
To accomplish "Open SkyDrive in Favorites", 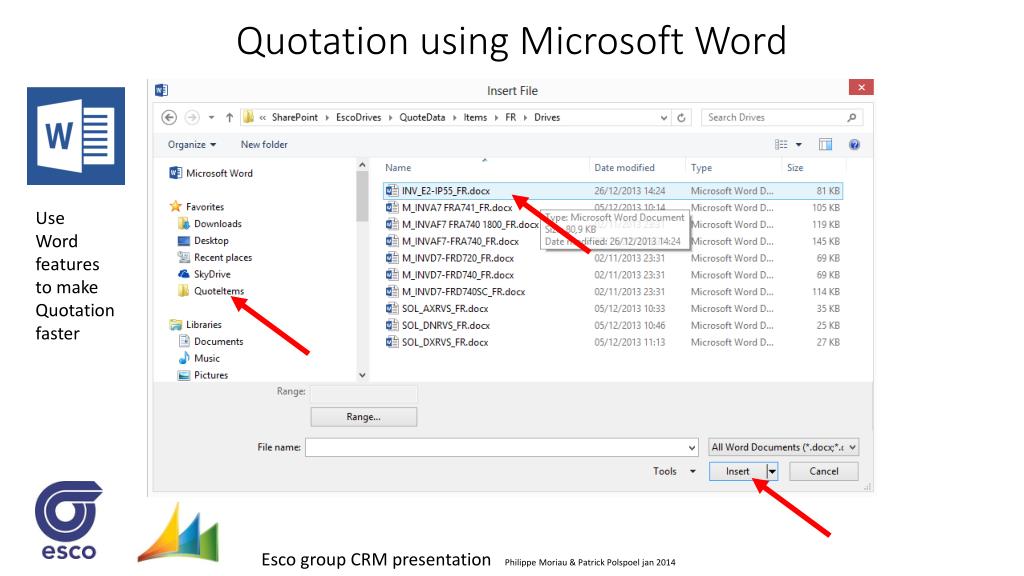I will (204, 274).
